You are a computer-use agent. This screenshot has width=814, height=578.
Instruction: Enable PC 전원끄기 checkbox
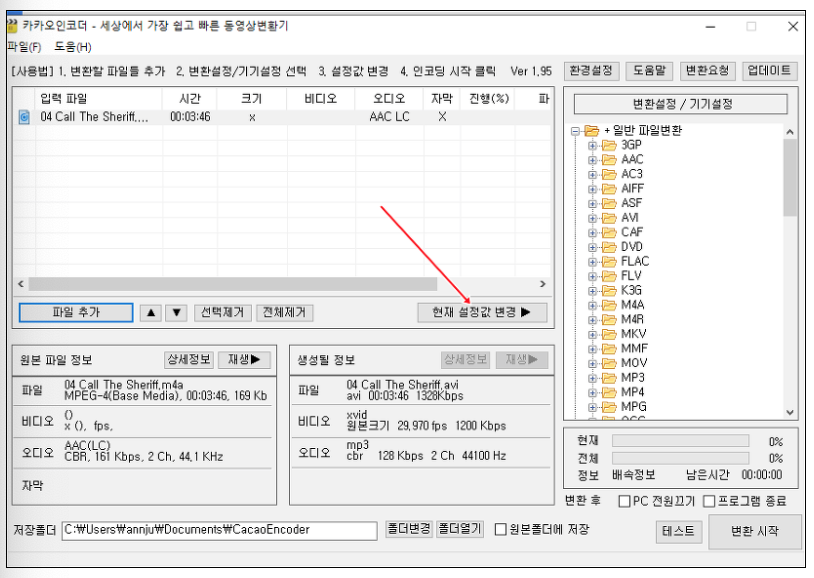click(625, 501)
